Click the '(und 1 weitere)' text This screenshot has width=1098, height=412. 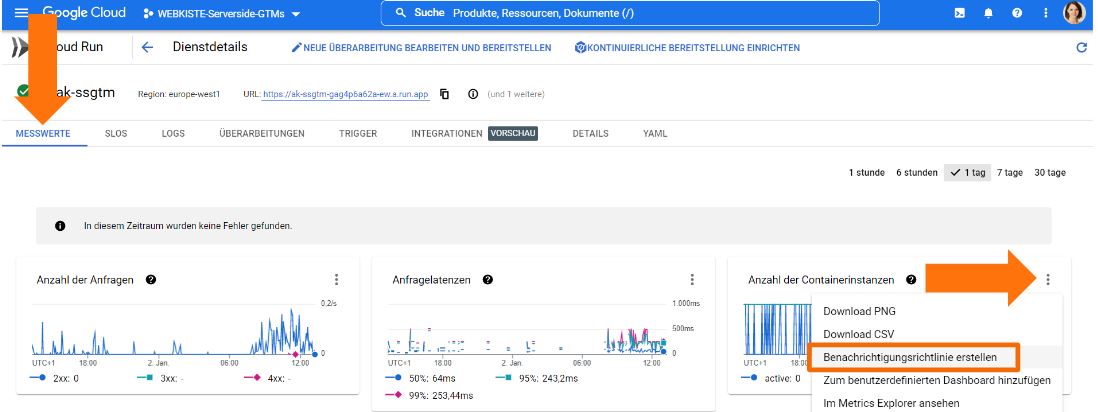tap(515, 94)
